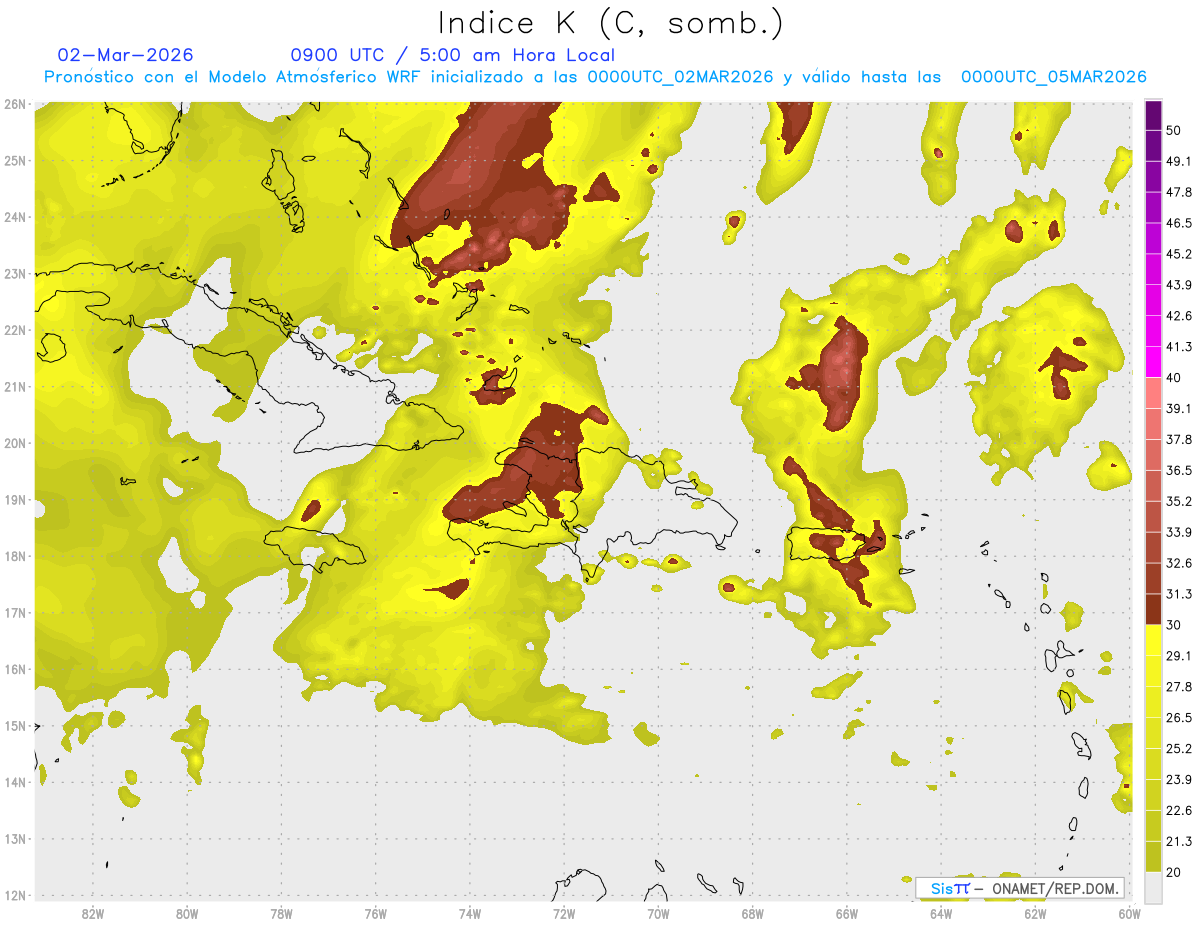Click the 'Indice K (C, somb.)' title
Image resolution: width=1200 pixels, height=927 pixels.
tap(611, 23)
